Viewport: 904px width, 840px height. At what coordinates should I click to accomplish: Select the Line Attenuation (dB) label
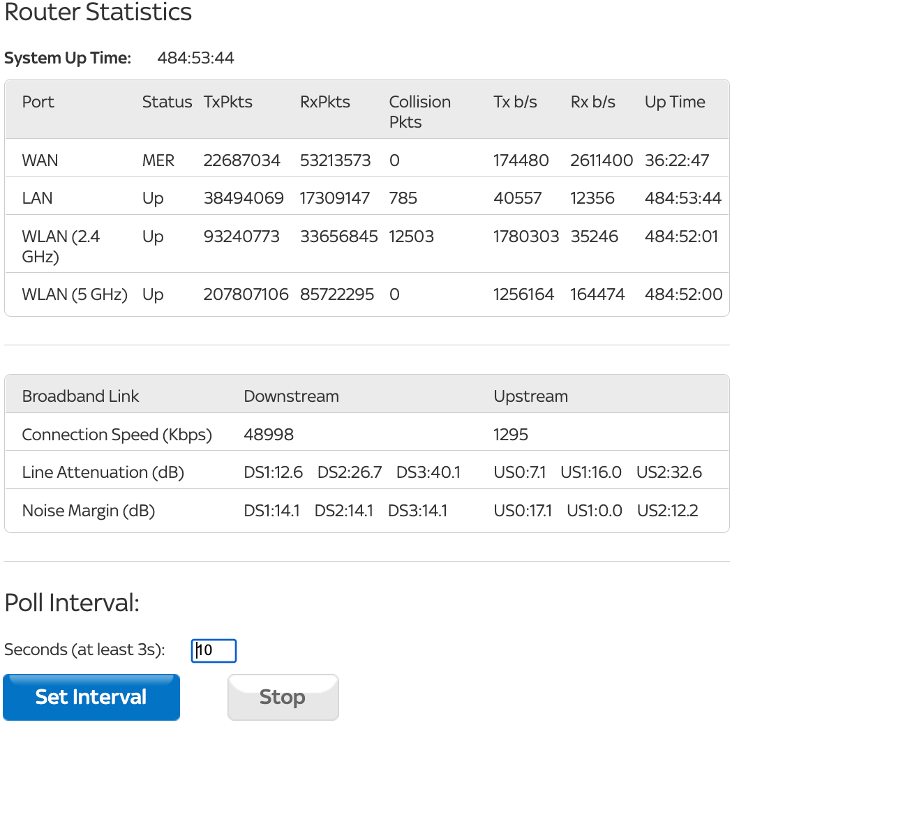[x=103, y=472]
